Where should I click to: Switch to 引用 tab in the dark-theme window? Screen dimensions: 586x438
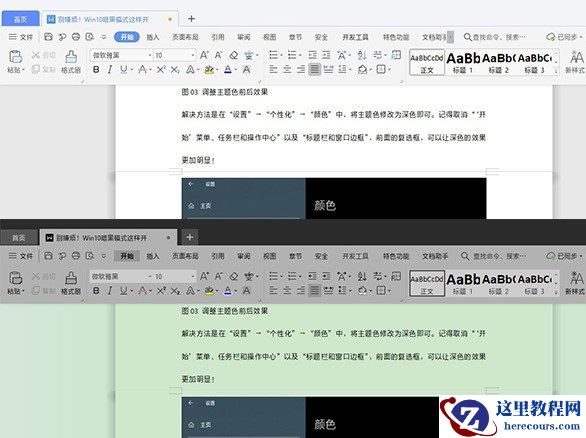[218, 256]
